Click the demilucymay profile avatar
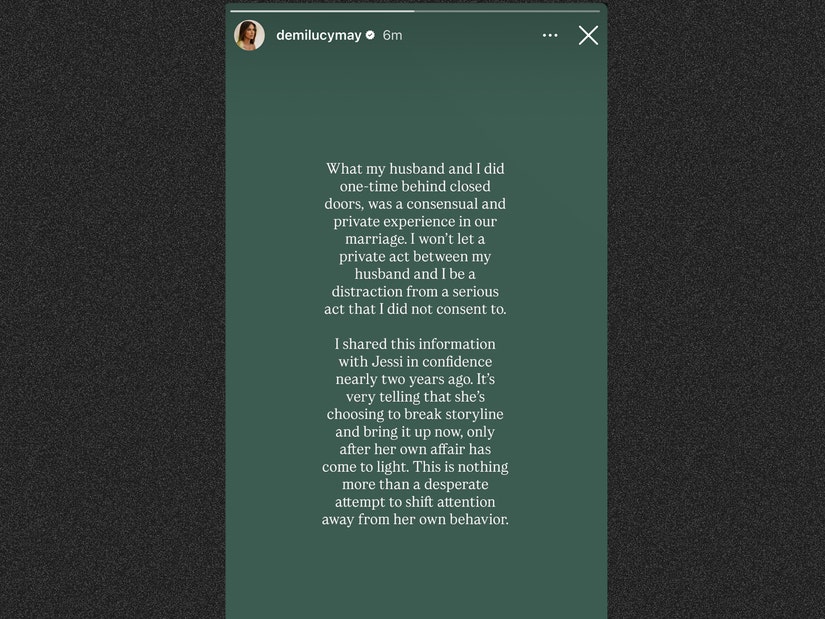 click(249, 35)
